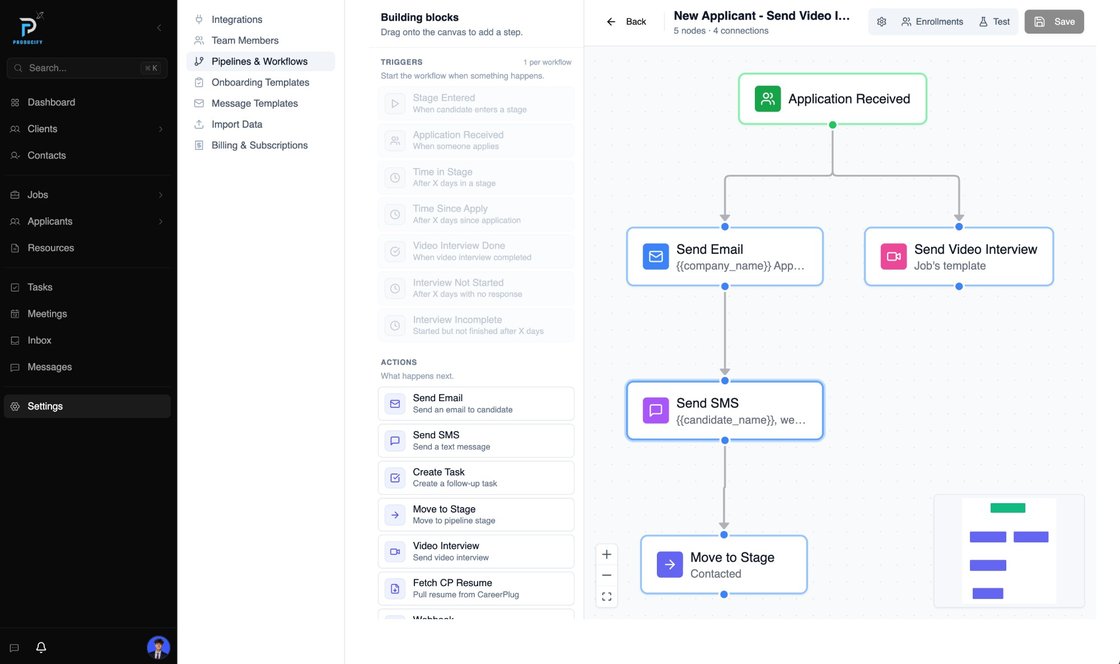Click the Time Since Apply trigger block
Viewport: 1120px width, 664px height.
tap(476, 214)
